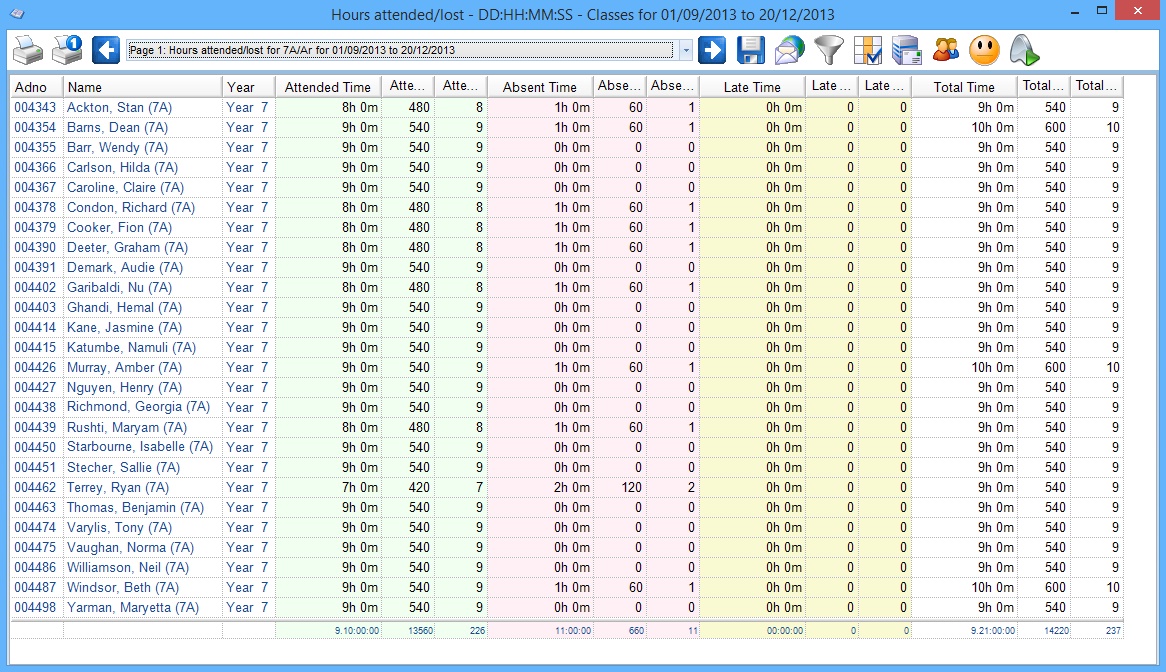This screenshot has width=1166, height=672.
Task: Open student Terrey, Ryan (7A)
Action: pyautogui.click(x=117, y=488)
